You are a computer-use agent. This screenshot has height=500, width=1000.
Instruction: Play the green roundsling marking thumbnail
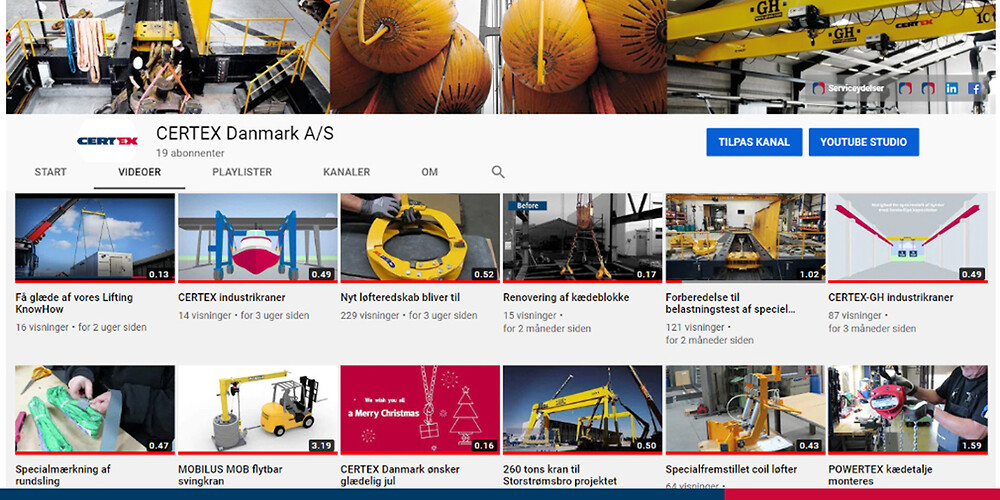[95, 409]
